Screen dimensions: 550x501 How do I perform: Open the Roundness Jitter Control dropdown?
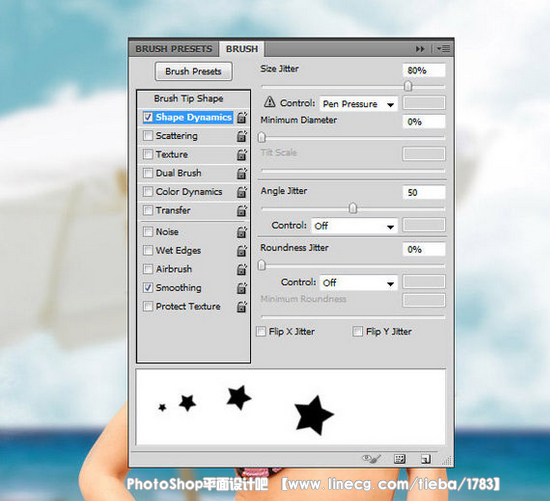tap(358, 282)
